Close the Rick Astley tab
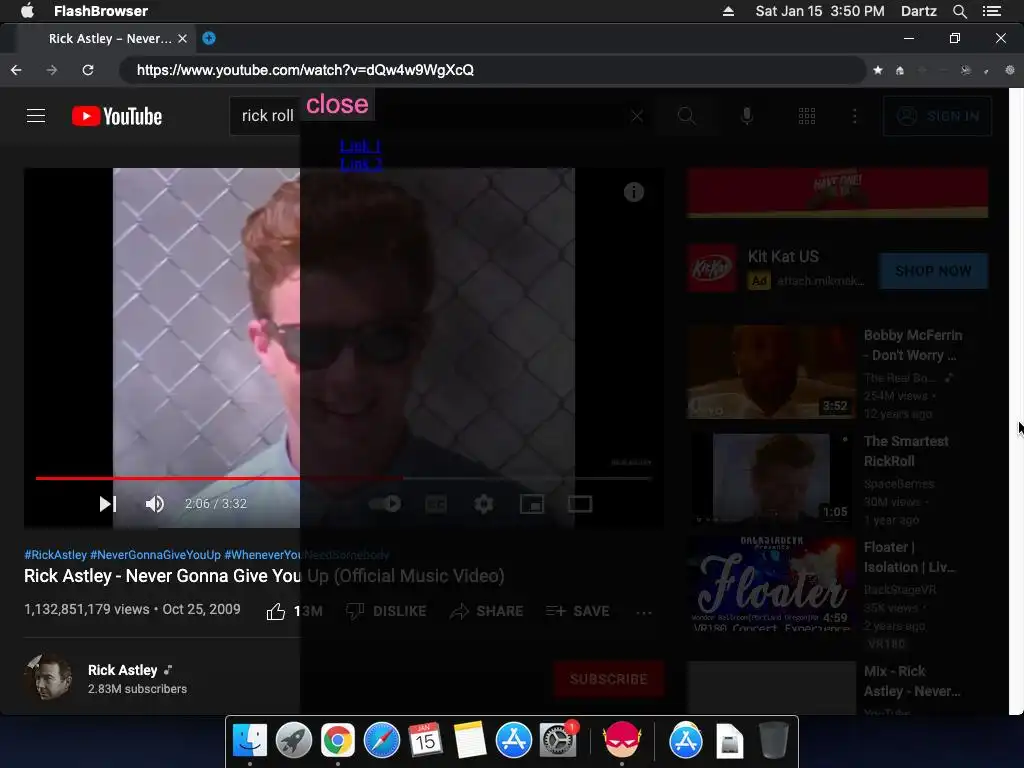Screen dimensions: 1024x768 click(182, 39)
